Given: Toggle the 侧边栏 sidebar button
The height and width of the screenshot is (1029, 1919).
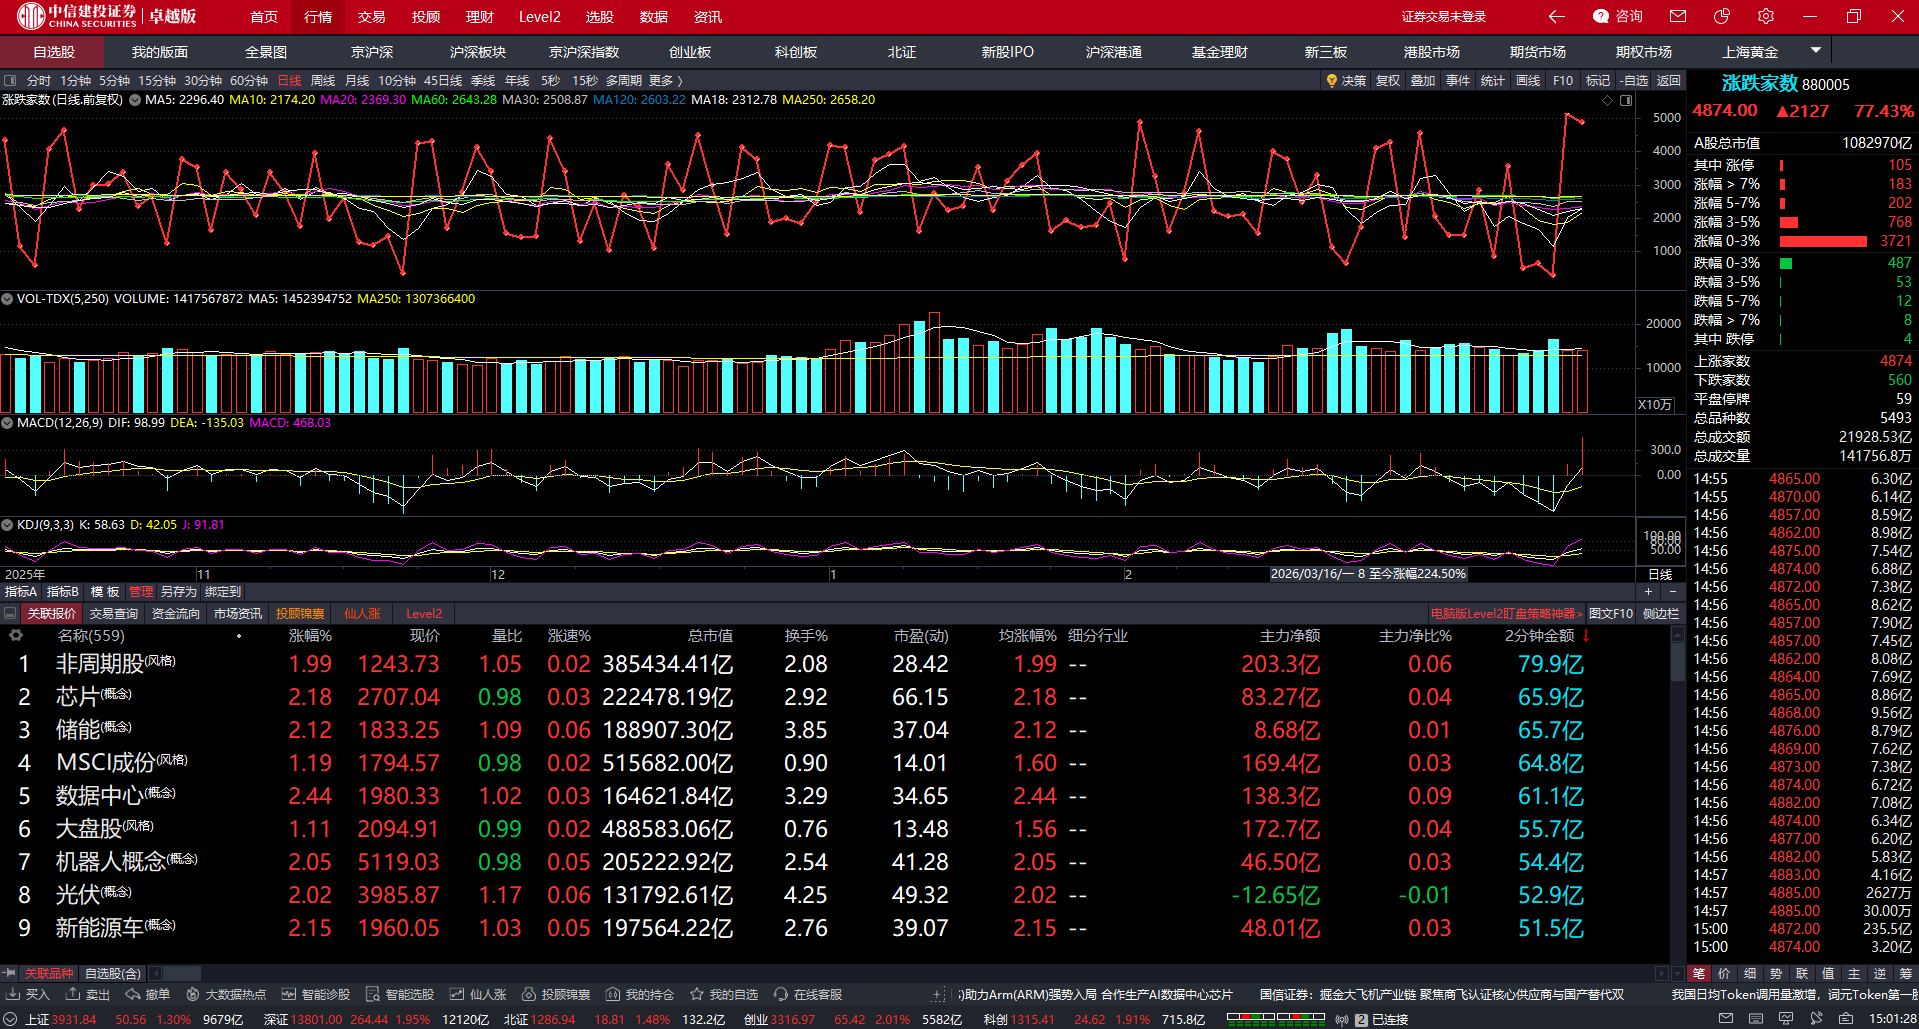Looking at the screenshot, I should click(x=1660, y=614).
